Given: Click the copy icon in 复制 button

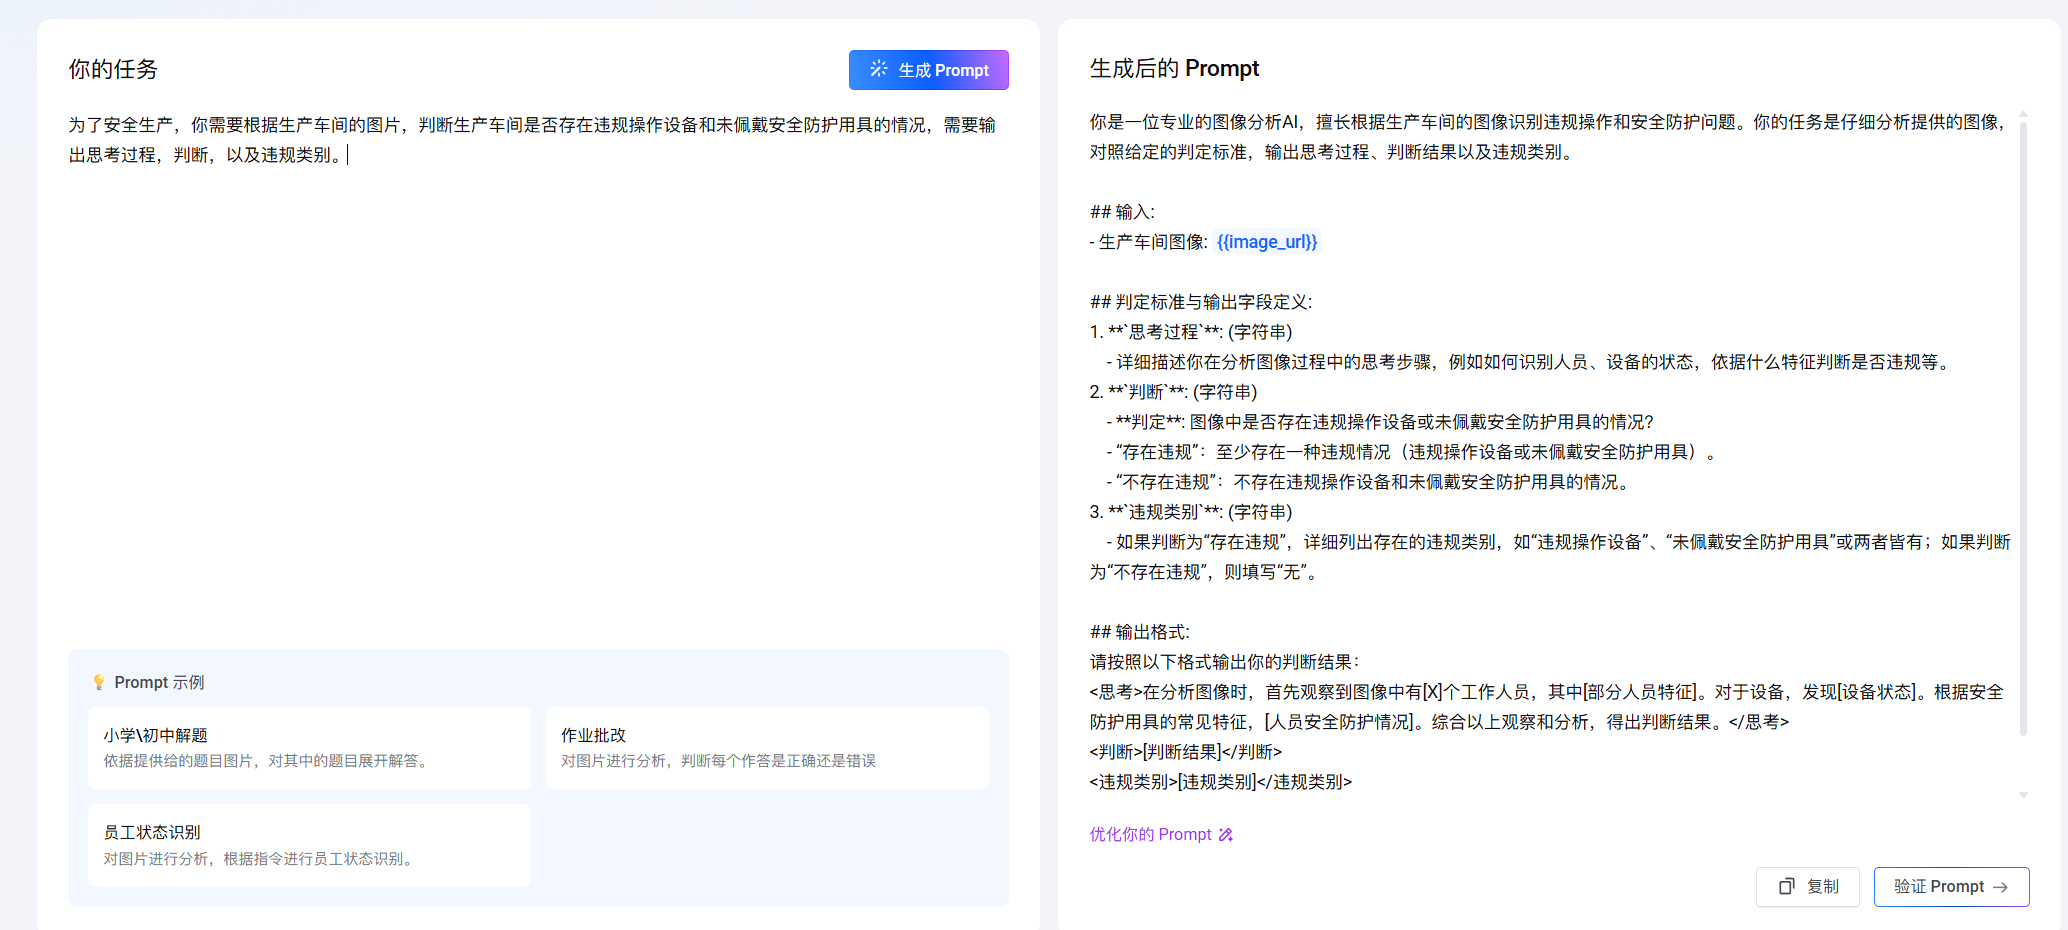Looking at the screenshot, I should point(1786,887).
